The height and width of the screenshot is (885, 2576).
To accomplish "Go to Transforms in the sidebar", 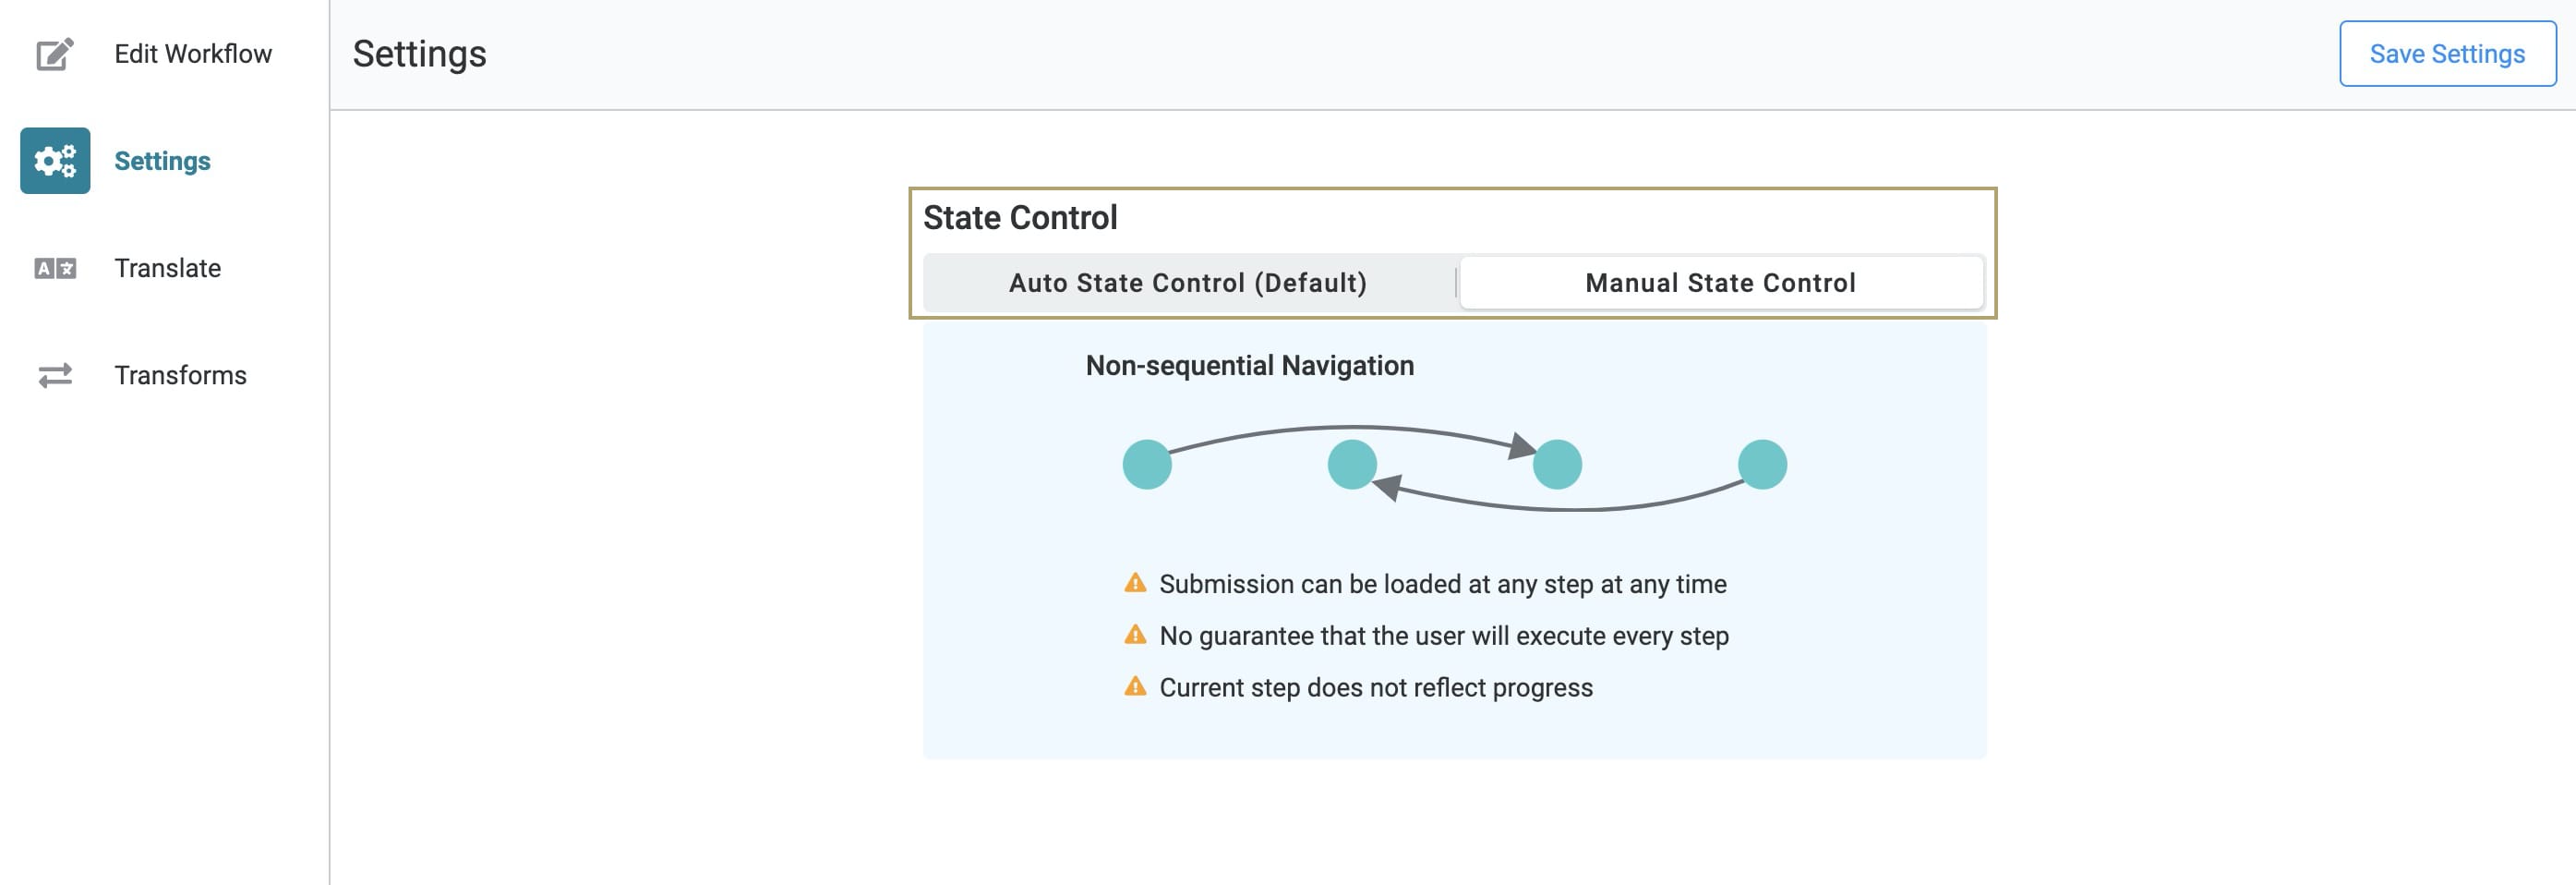I will [x=180, y=375].
